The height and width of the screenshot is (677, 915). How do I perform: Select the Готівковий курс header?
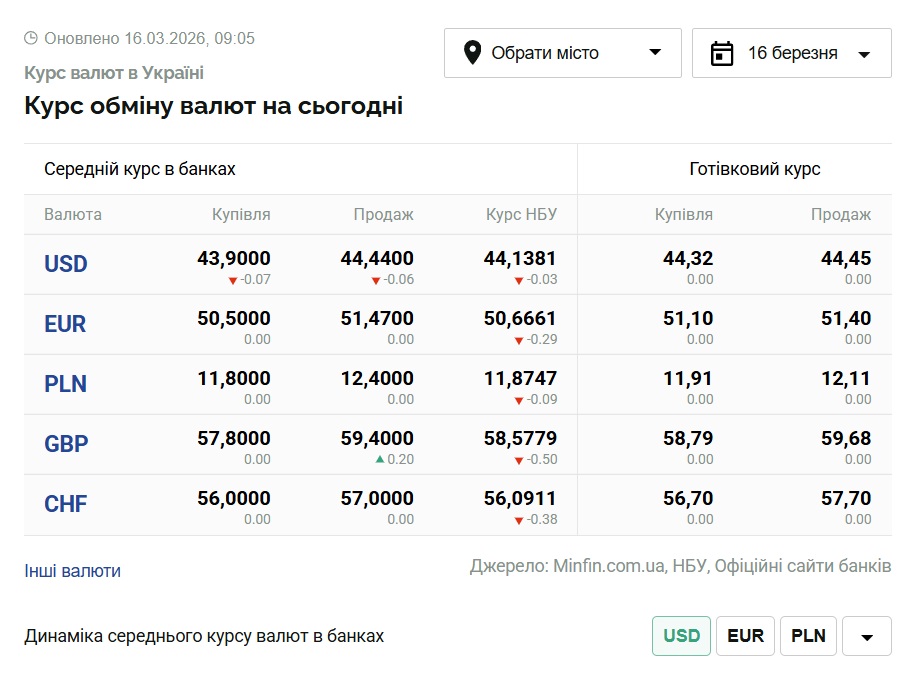coord(755,169)
